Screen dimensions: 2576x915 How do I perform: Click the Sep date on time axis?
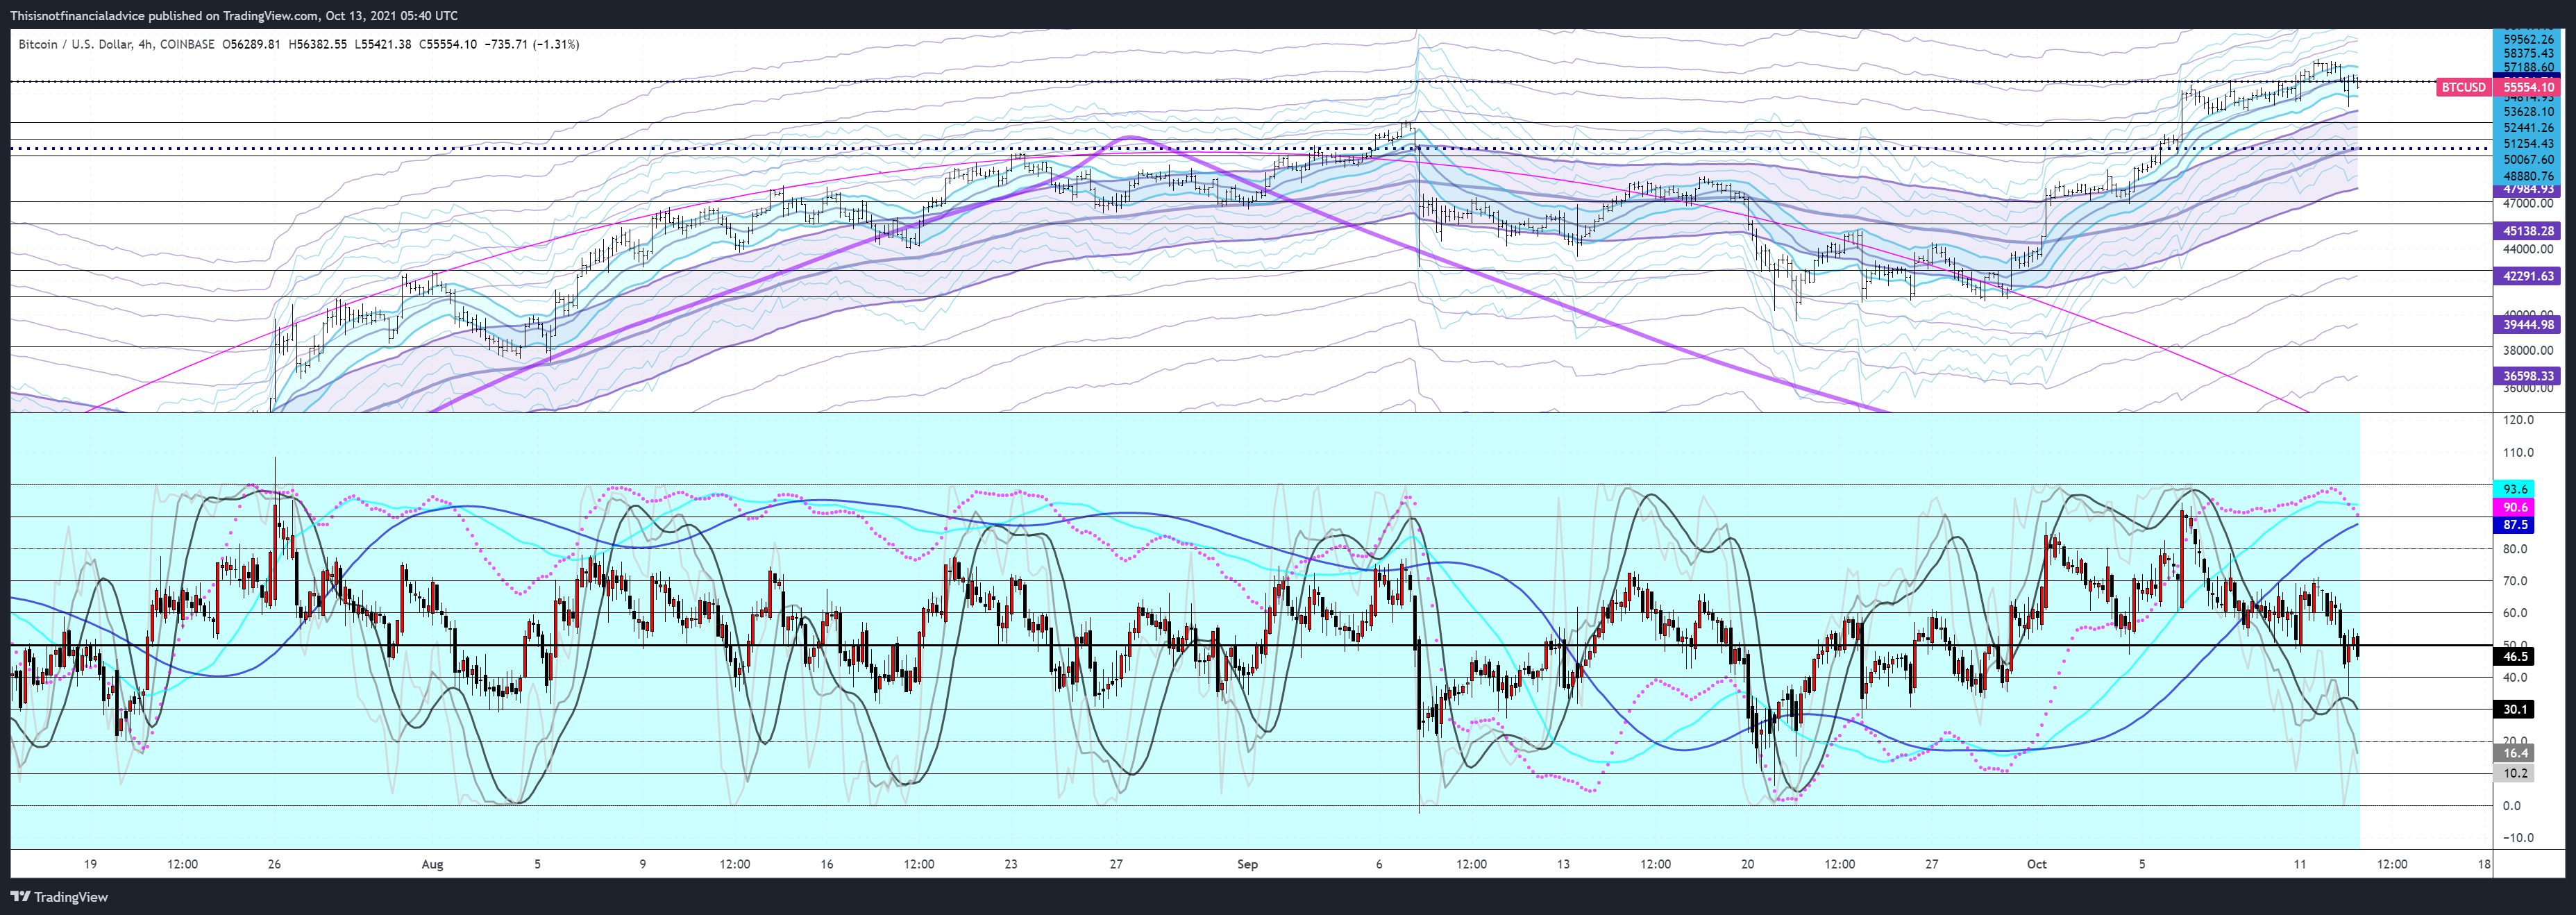(1247, 864)
